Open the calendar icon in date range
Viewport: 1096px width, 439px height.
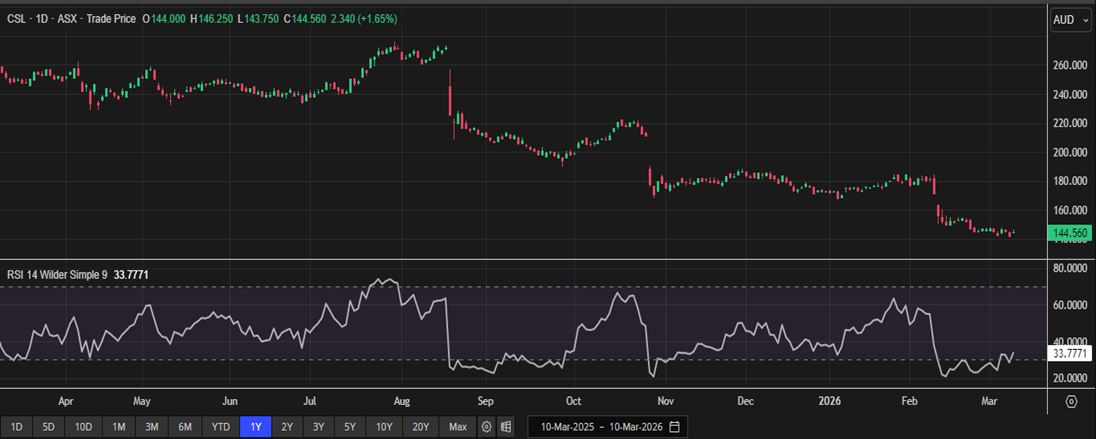coord(675,427)
